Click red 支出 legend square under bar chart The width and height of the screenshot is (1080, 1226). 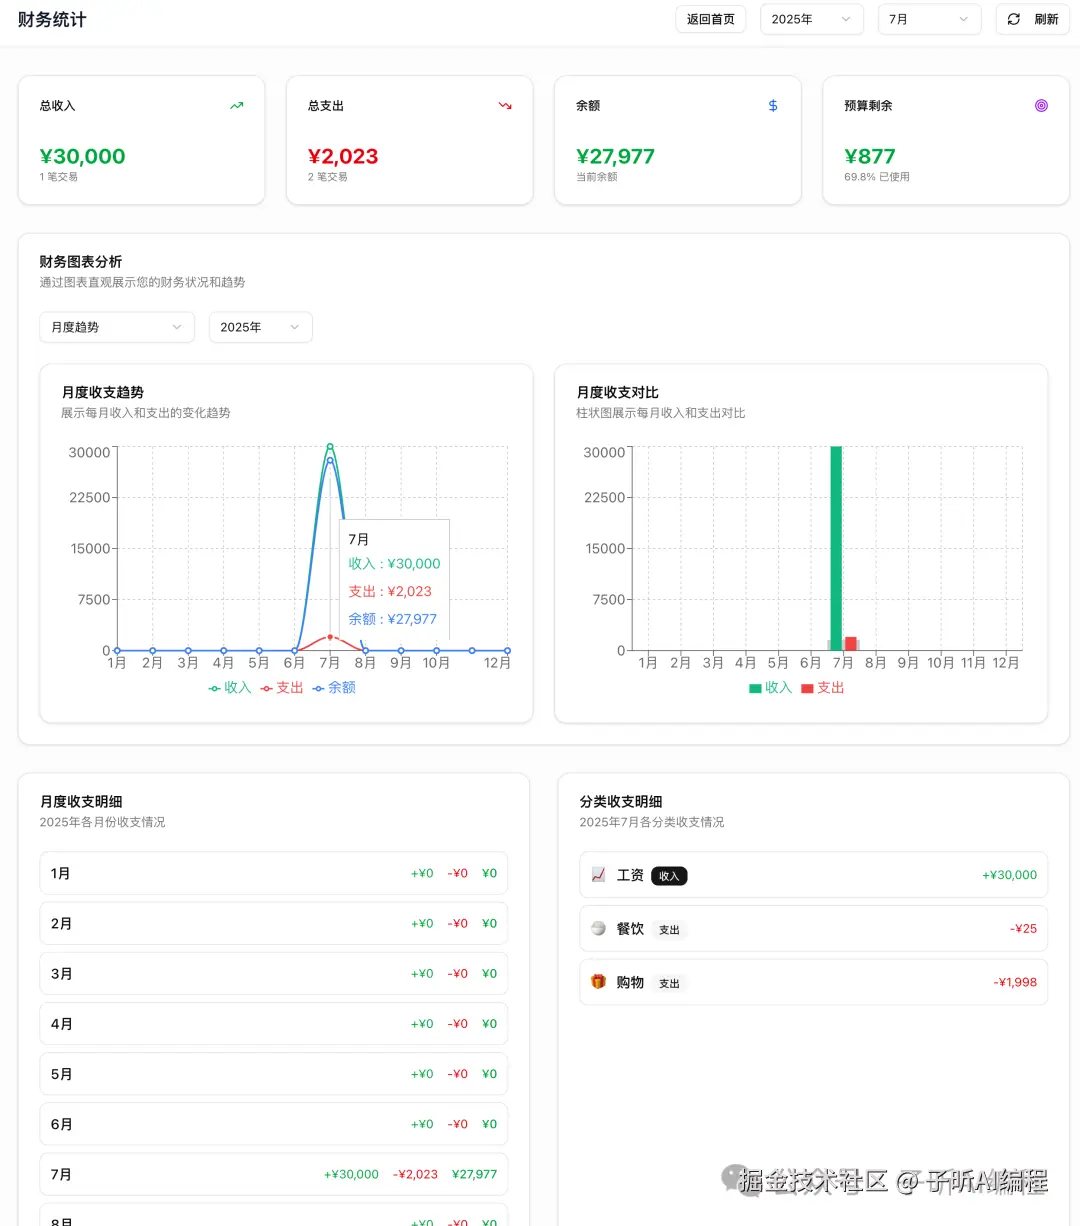tap(807, 688)
